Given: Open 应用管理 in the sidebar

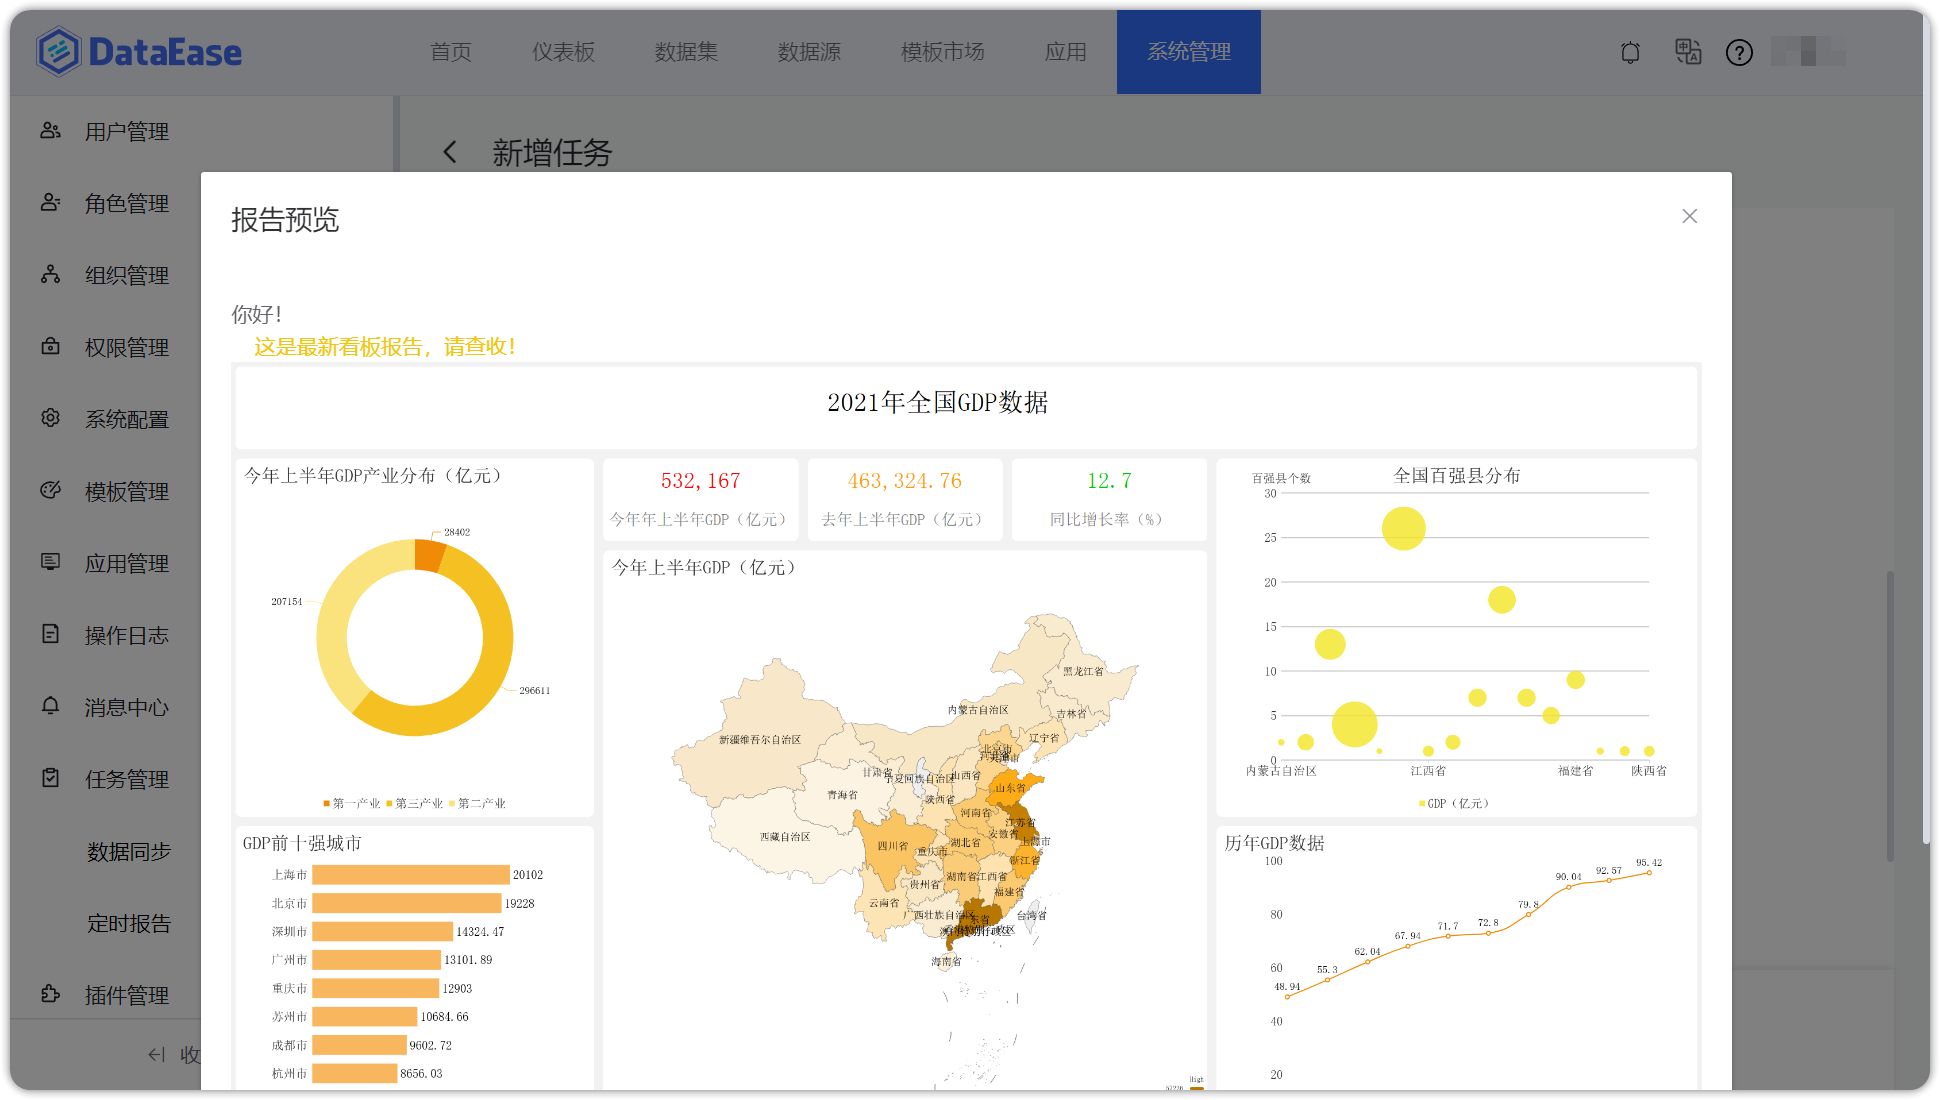Looking at the screenshot, I should pos(127,563).
